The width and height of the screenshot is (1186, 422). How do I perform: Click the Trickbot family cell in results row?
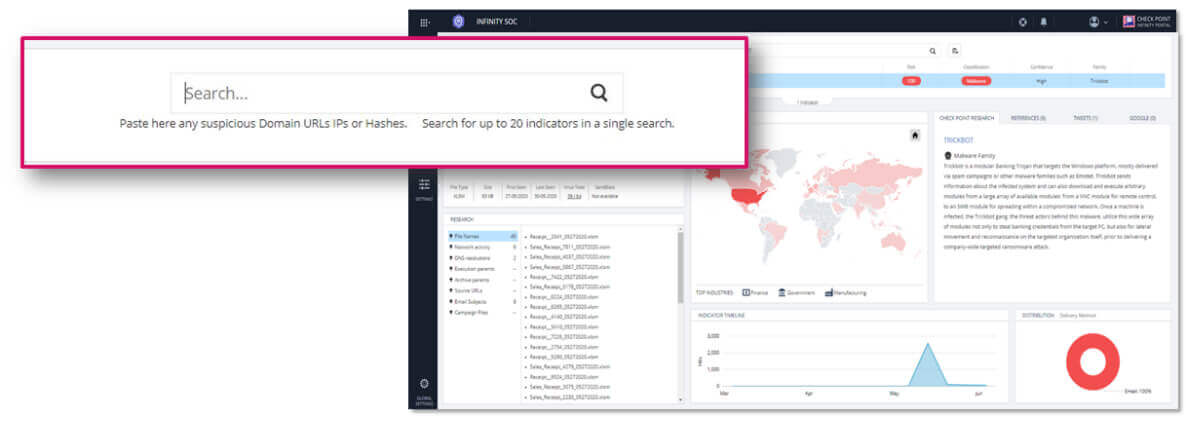point(1099,81)
